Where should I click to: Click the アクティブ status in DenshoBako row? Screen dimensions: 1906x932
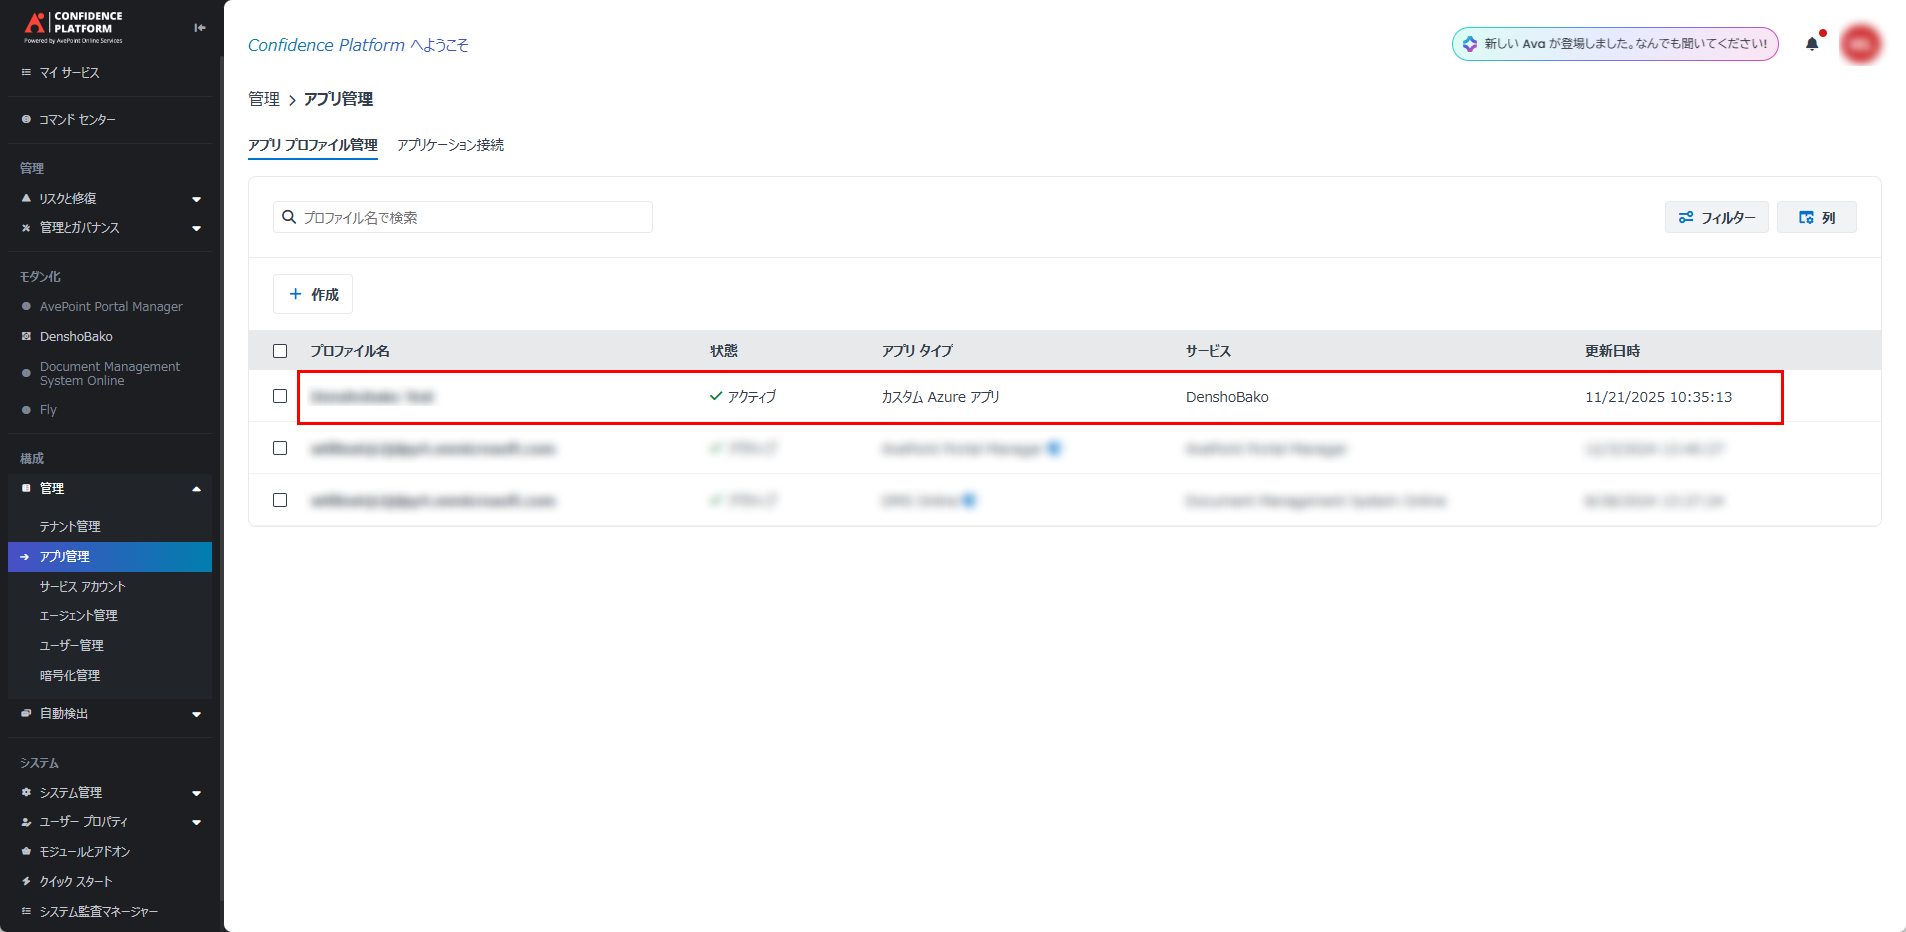pyautogui.click(x=743, y=397)
